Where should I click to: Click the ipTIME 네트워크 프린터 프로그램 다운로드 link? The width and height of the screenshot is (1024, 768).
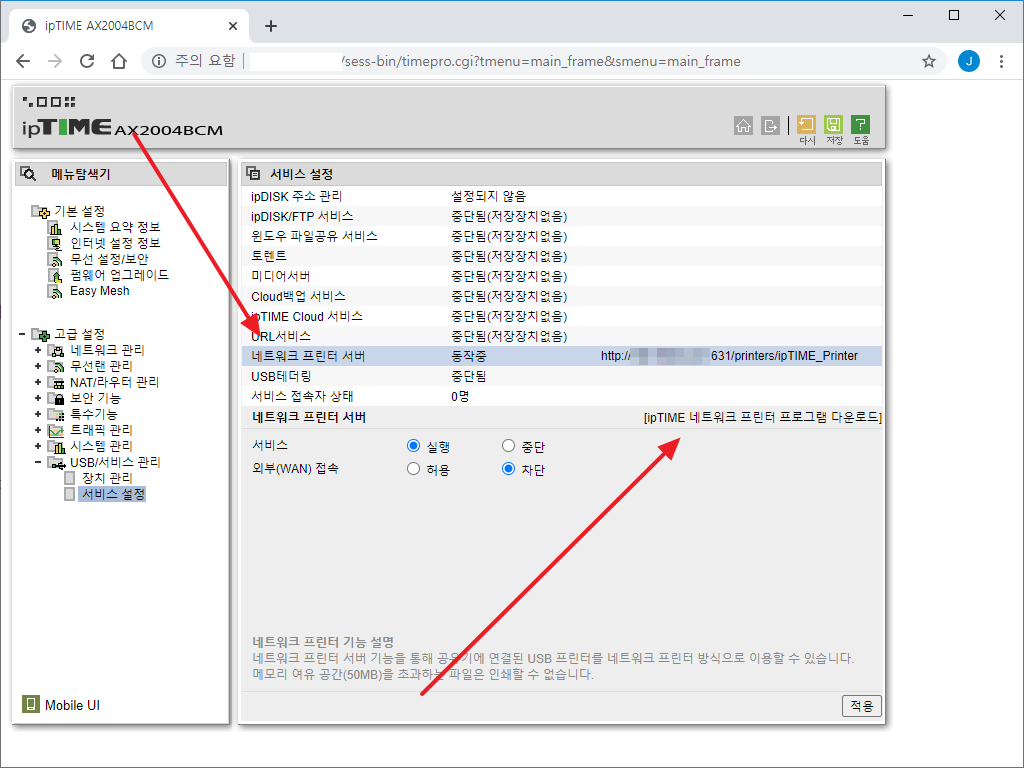[762, 417]
